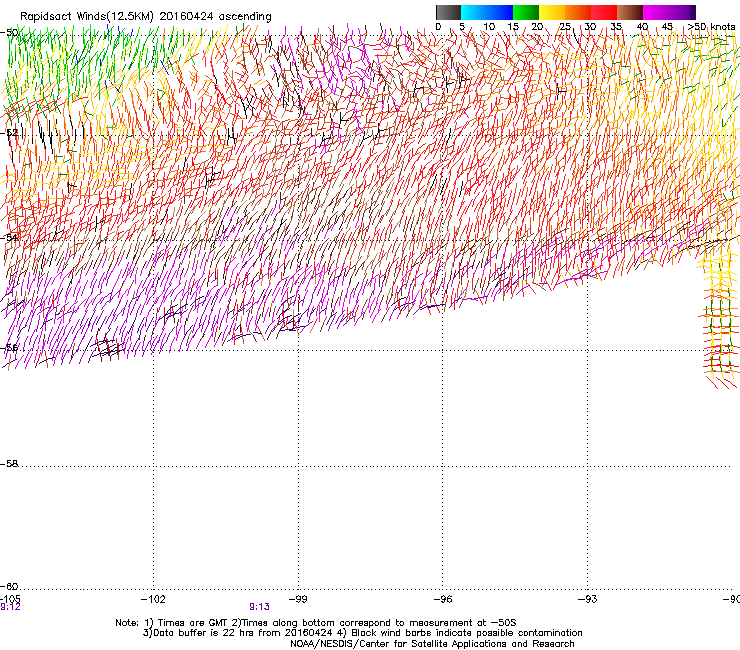Click the blue 10-15 knots color band
Screen dimensions: 740x650
click(x=500, y=12)
